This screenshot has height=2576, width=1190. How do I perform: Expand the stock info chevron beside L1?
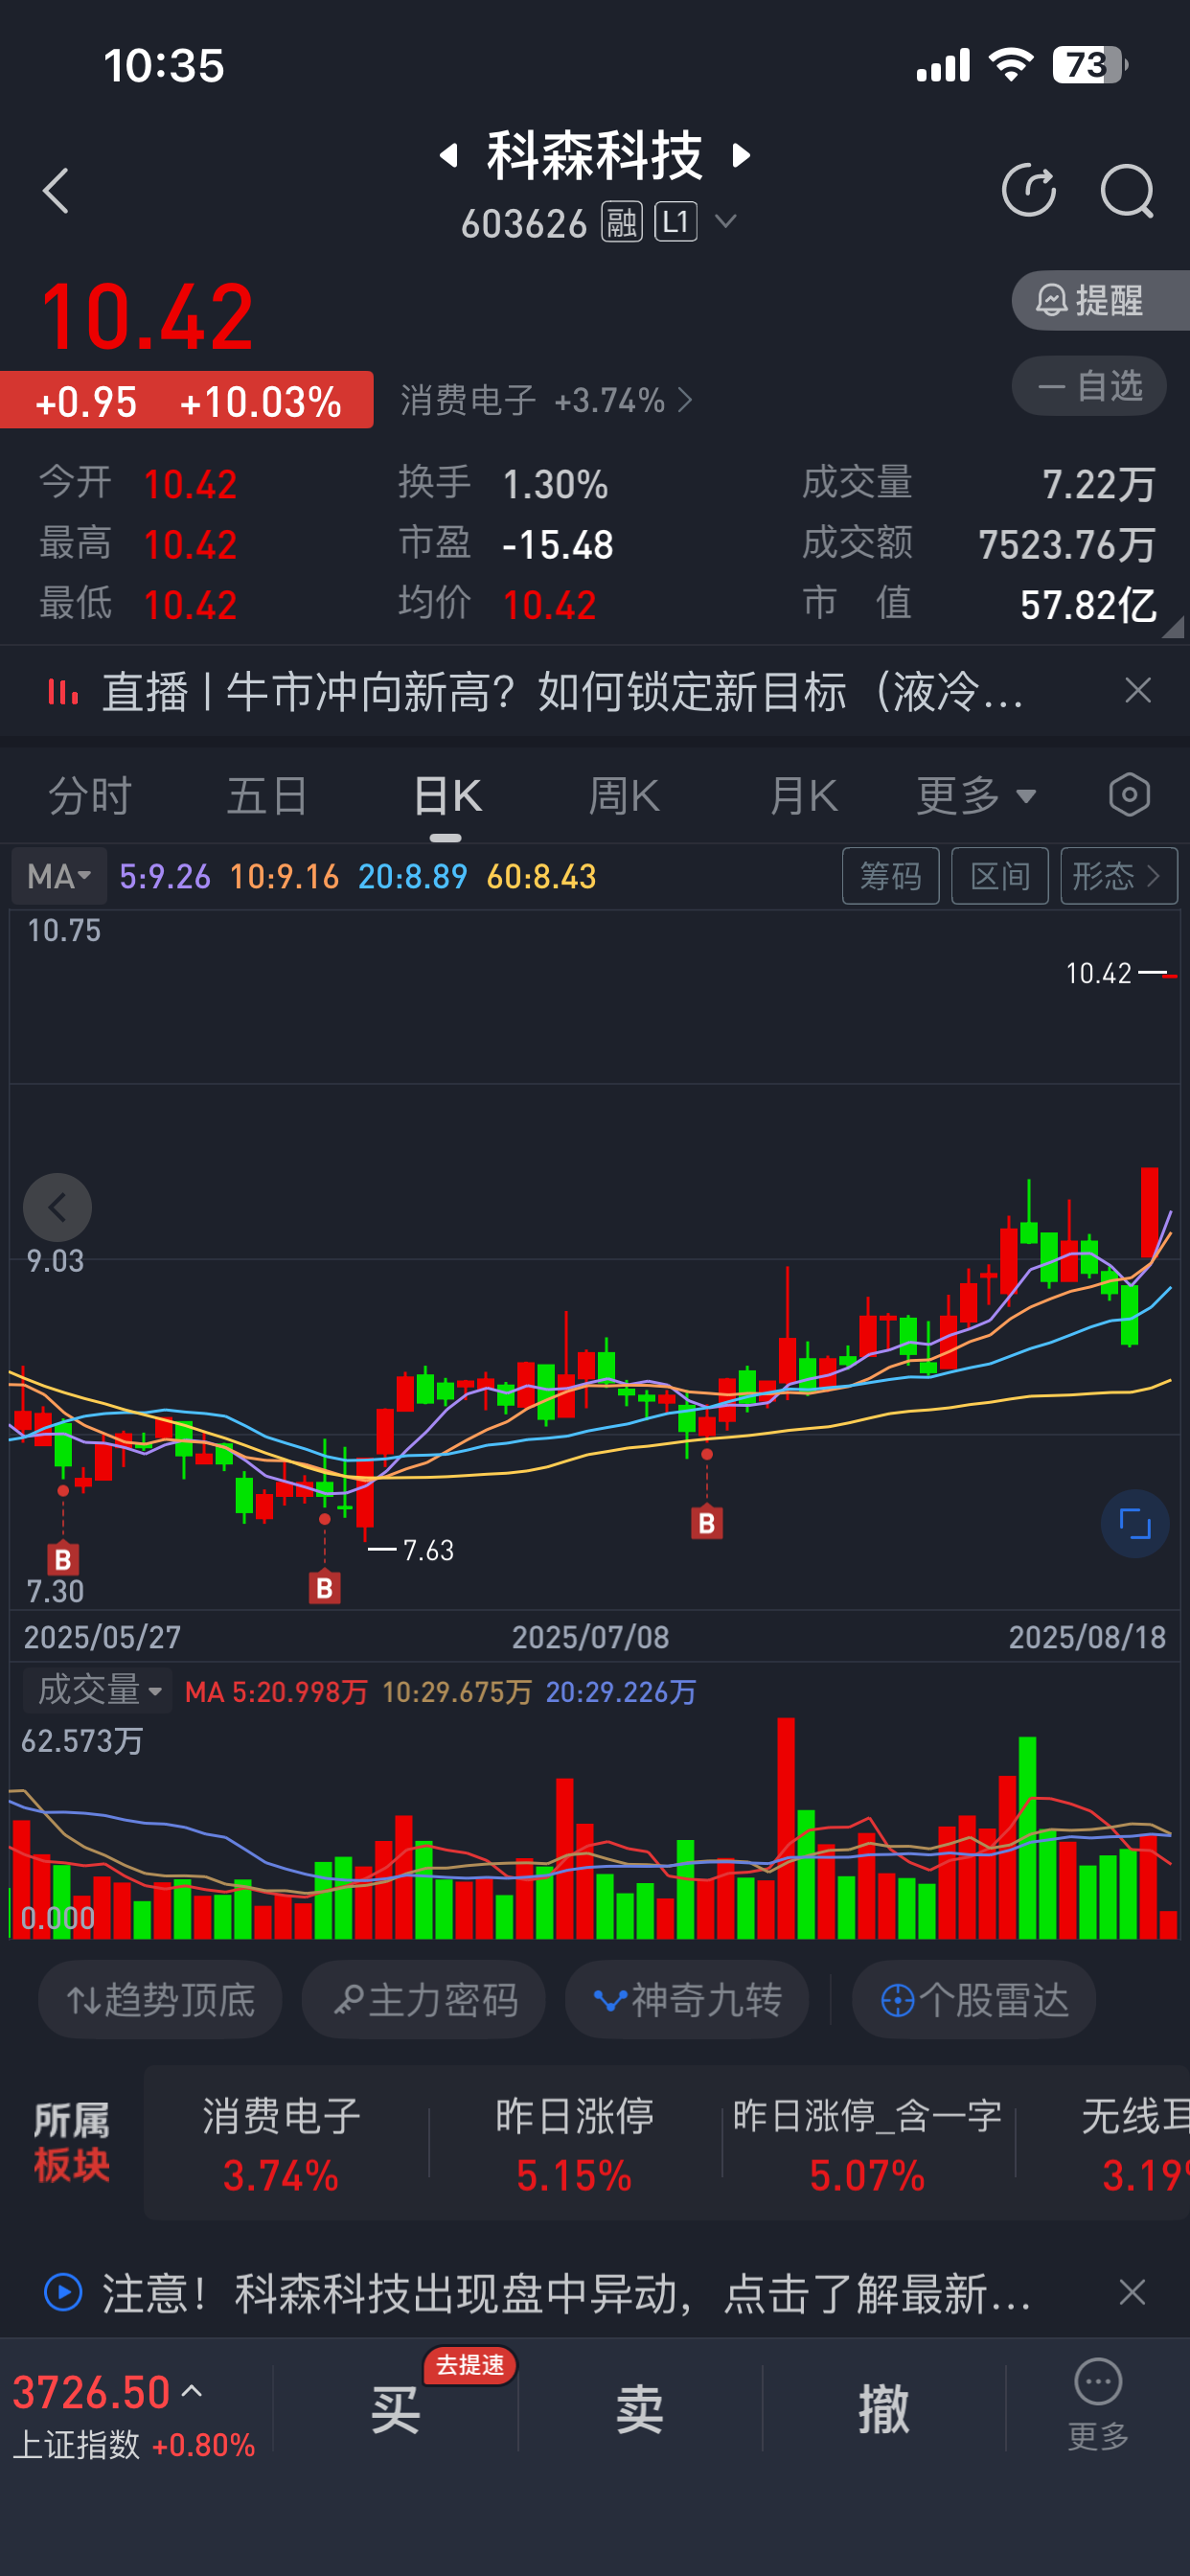[x=726, y=221]
